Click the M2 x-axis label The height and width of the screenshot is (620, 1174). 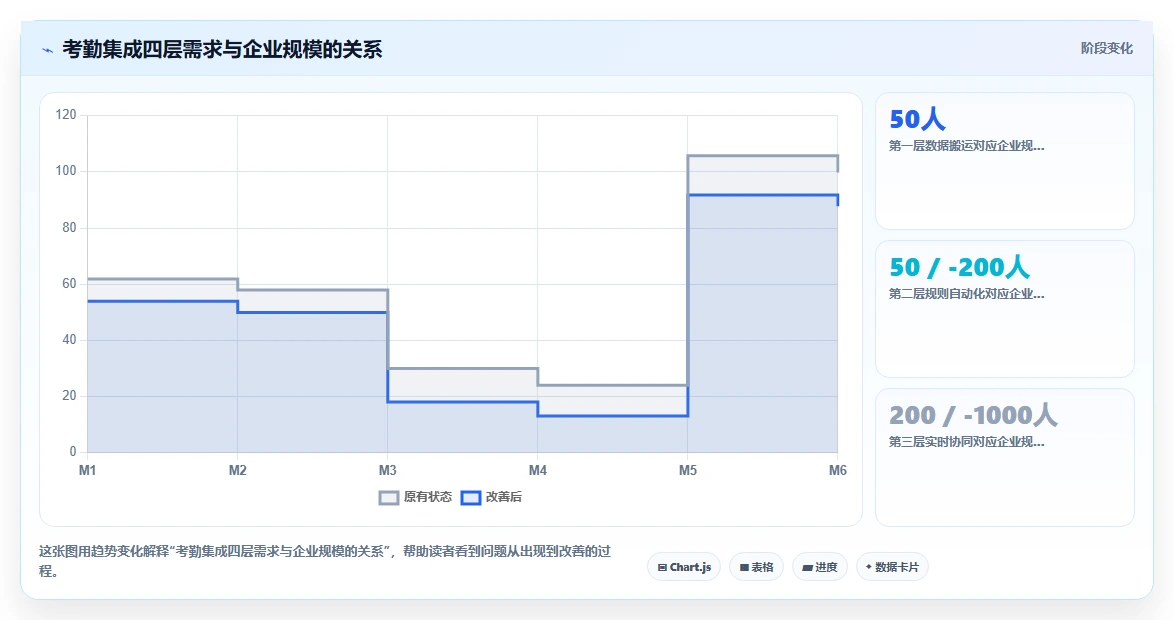pos(237,470)
